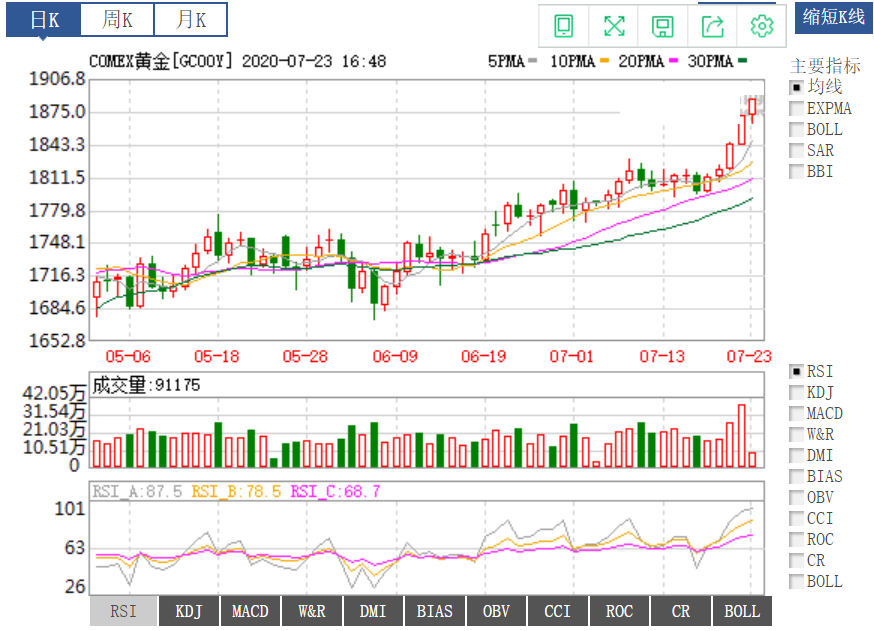
Task: Open chart settings gear icon
Action: pyautogui.click(x=762, y=26)
